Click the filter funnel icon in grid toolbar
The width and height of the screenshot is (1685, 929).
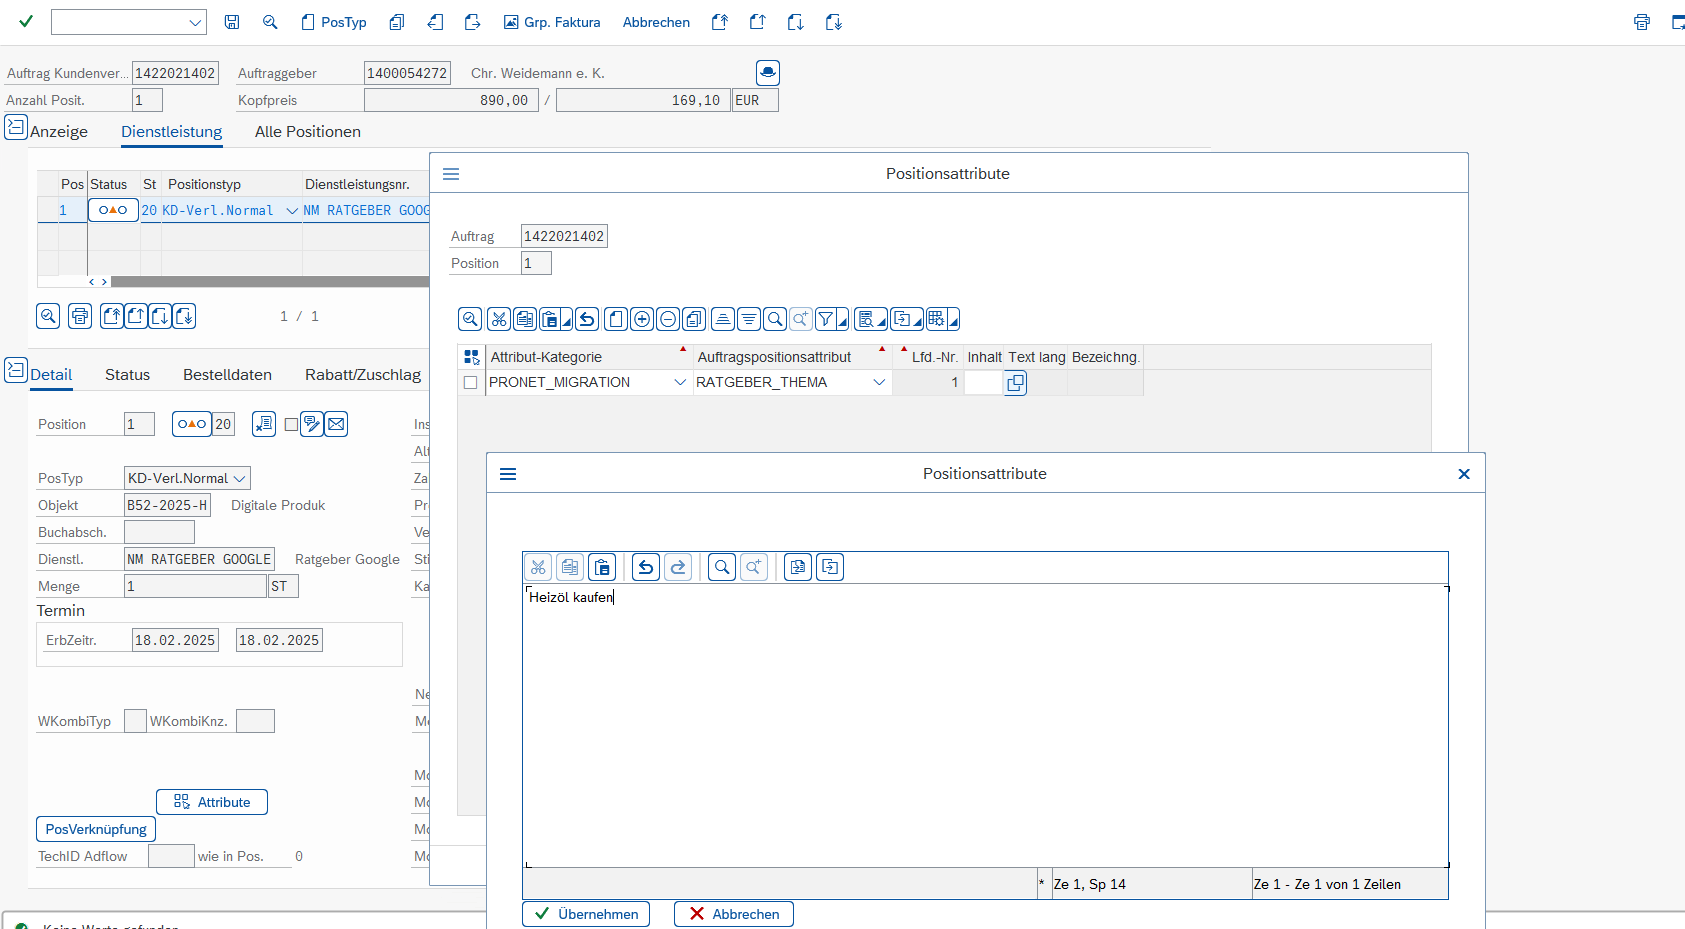826,319
